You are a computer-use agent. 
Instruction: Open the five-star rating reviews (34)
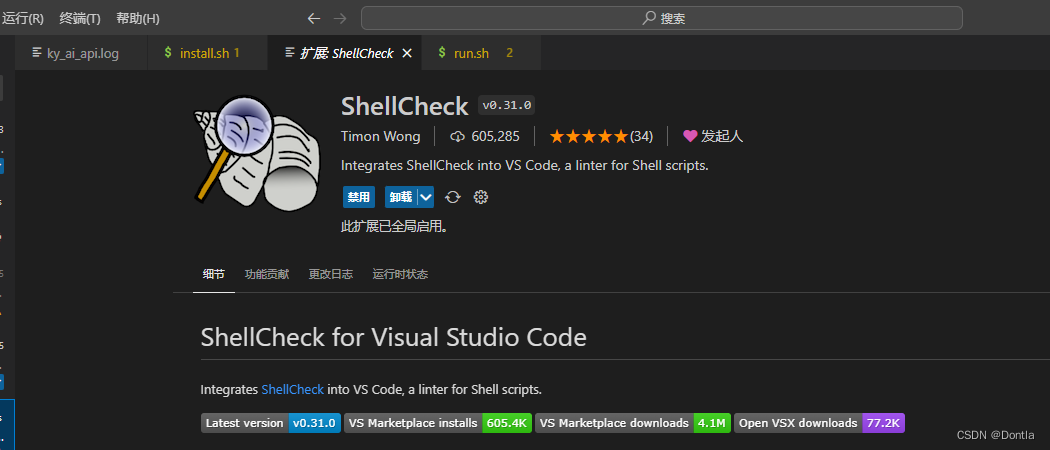coord(601,137)
